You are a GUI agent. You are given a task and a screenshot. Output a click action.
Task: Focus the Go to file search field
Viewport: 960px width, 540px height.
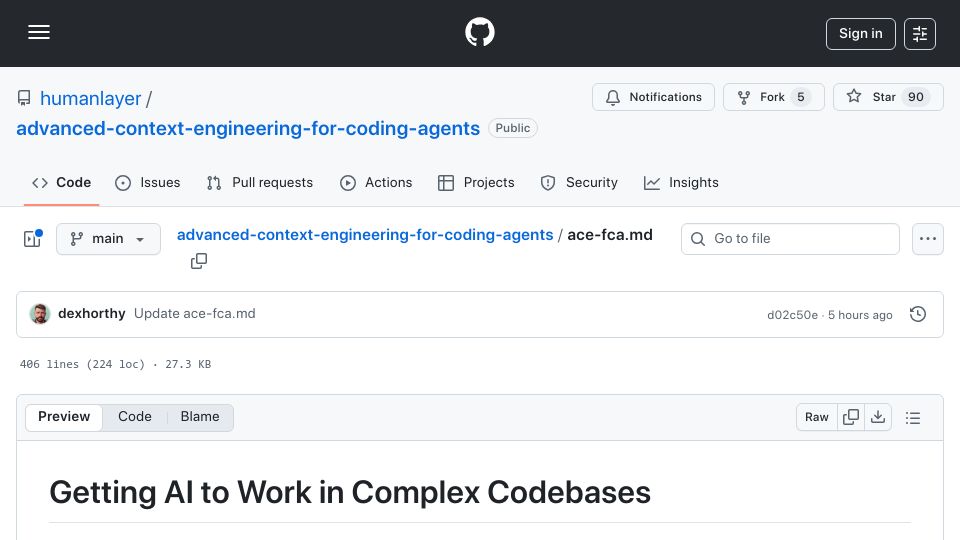pyautogui.click(x=790, y=239)
